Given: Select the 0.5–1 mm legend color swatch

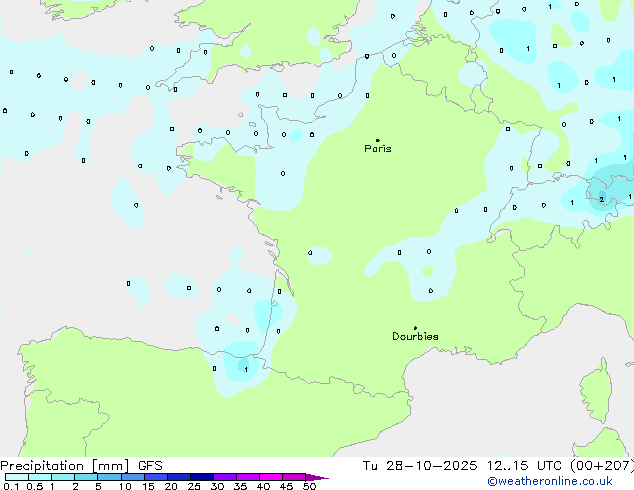Looking at the screenshot, I should (40, 477).
